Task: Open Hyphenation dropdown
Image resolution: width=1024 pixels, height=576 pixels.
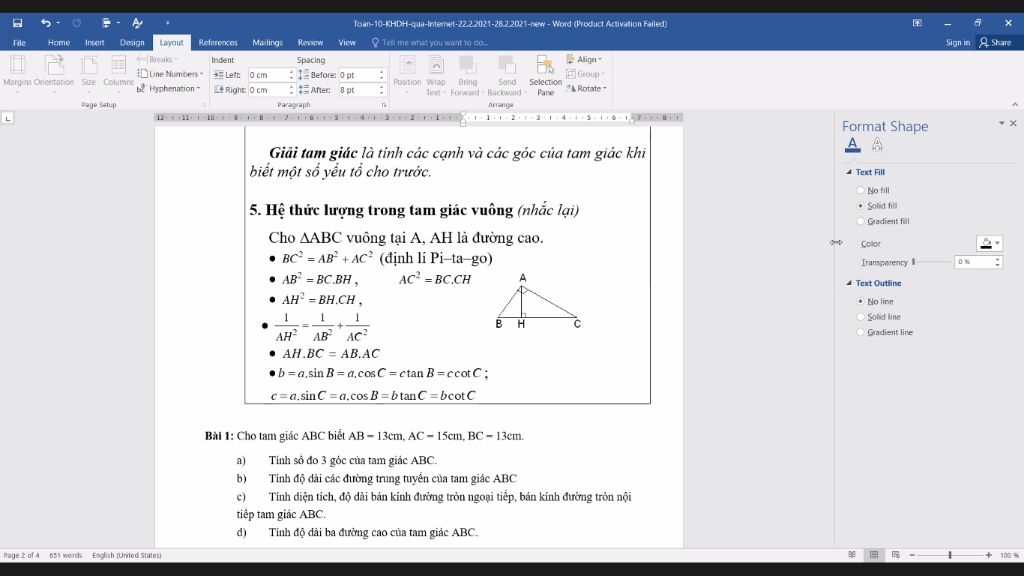Action: (x=168, y=89)
